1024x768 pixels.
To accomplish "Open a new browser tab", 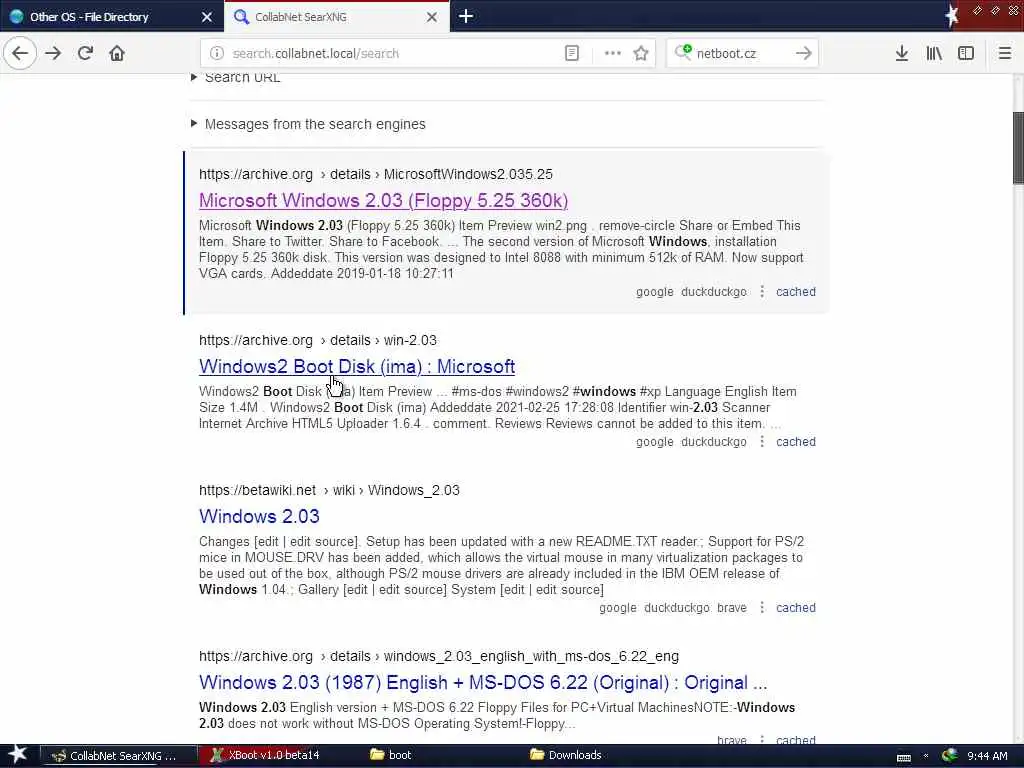I will pyautogui.click(x=466, y=16).
